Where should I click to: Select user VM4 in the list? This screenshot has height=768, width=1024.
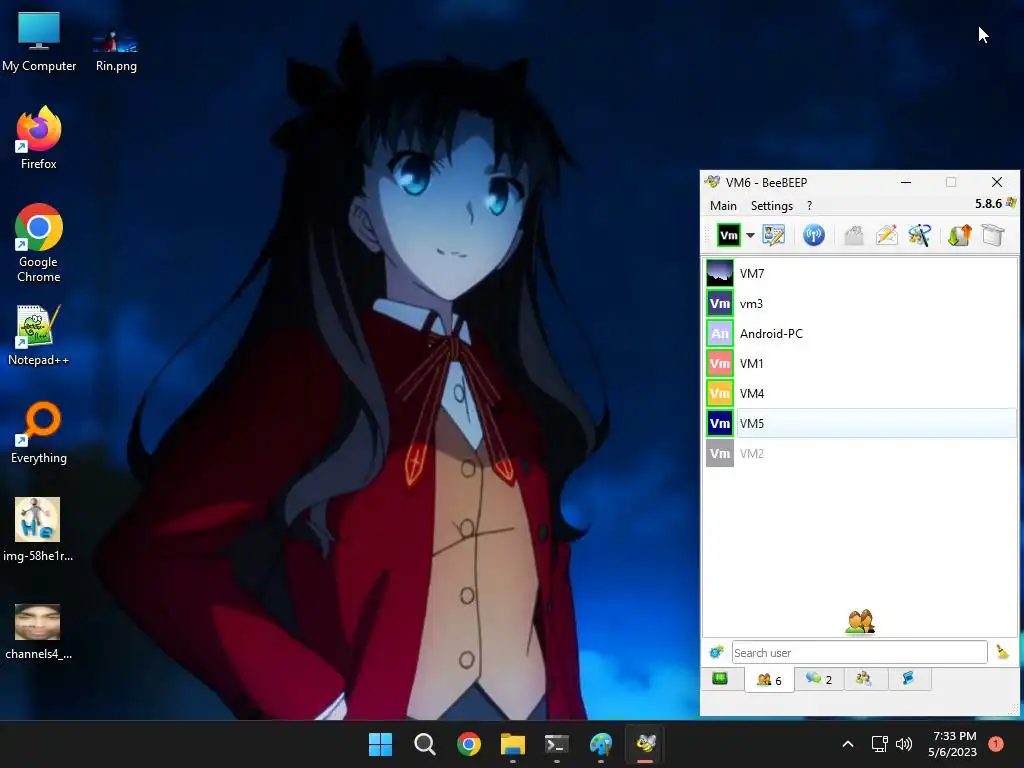click(x=859, y=394)
